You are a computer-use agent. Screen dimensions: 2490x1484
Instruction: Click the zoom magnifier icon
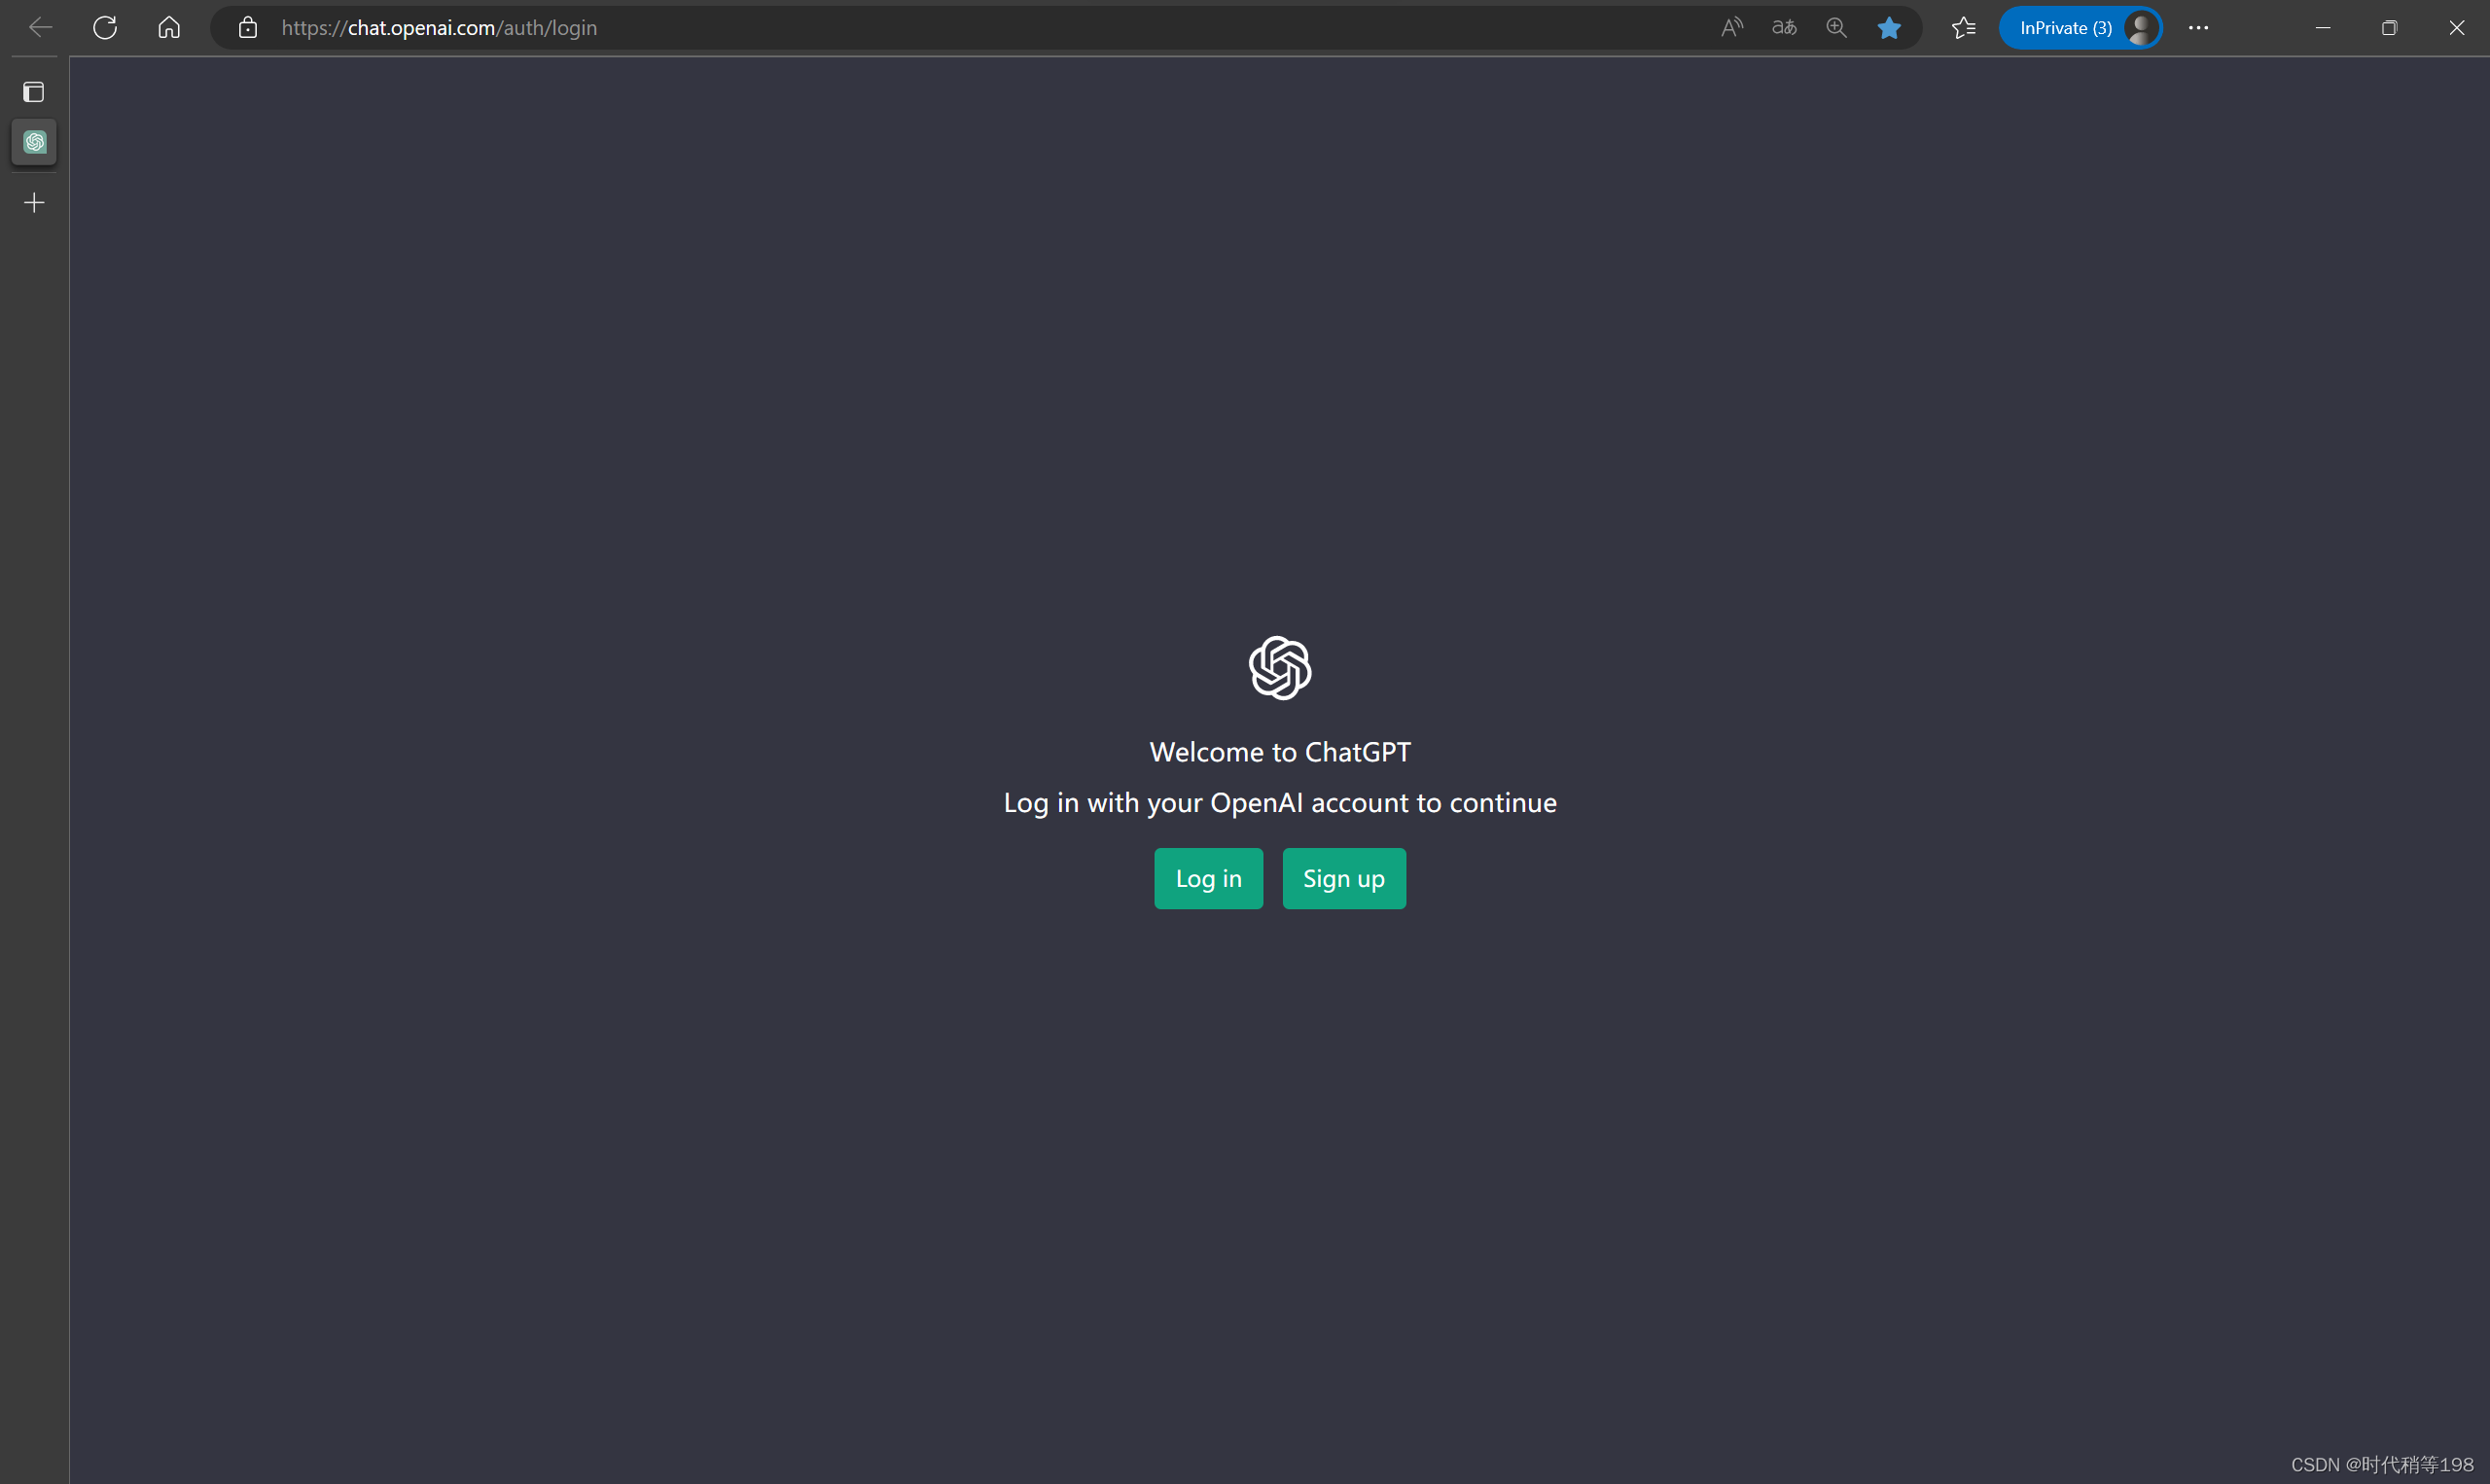[1836, 28]
